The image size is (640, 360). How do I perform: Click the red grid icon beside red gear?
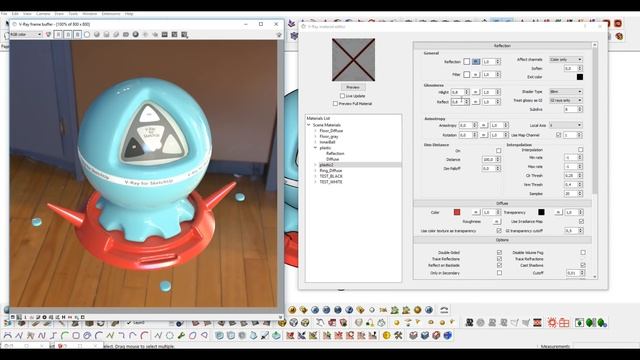[x=564, y=322]
